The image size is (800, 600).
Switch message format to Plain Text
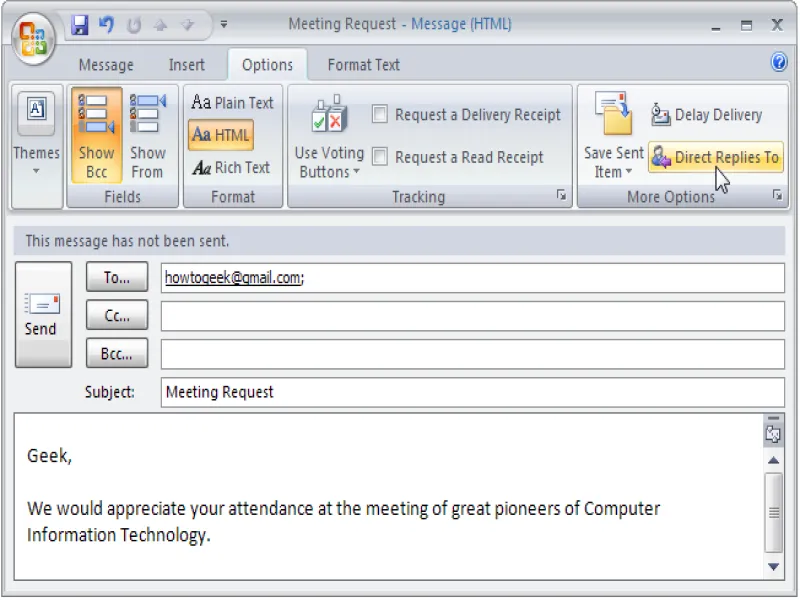pos(231,101)
